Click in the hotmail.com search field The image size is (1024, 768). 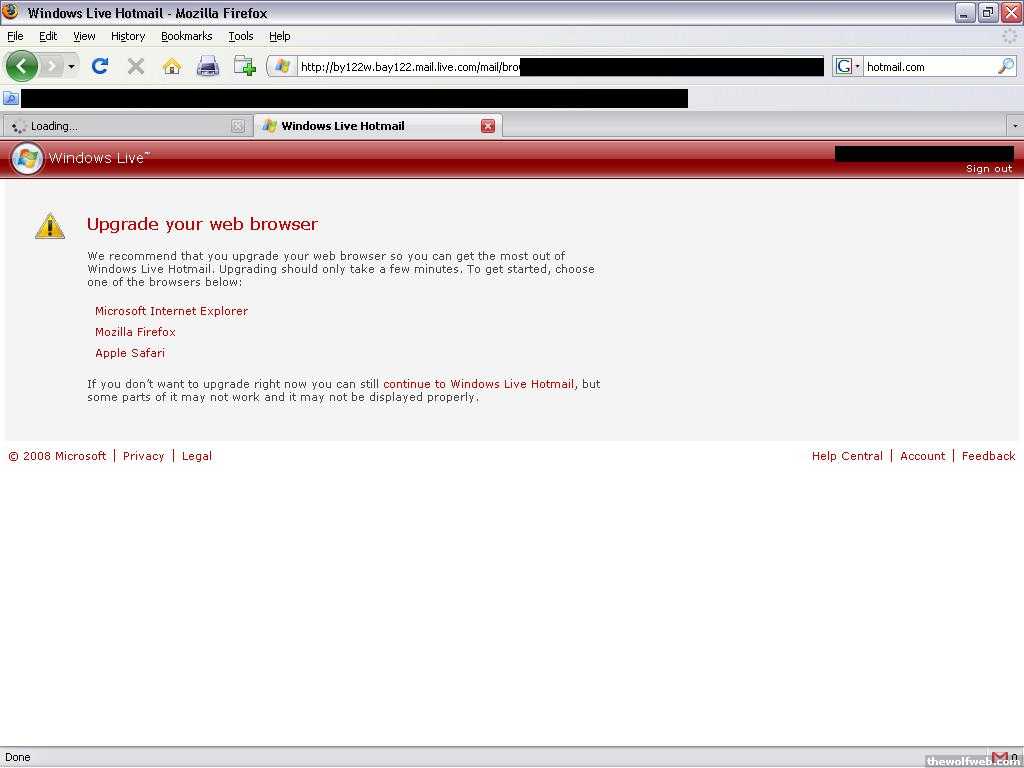928,67
